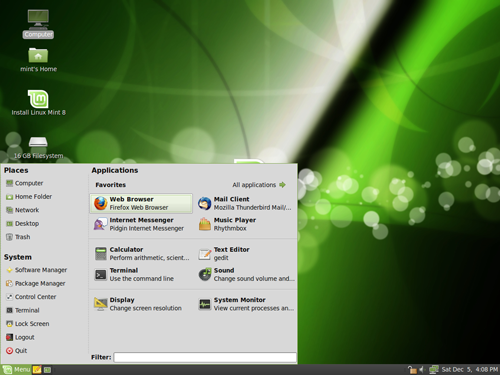Click the All applications arrow link
Image resolution: width=500 pixels, height=375 pixels.
tap(259, 185)
